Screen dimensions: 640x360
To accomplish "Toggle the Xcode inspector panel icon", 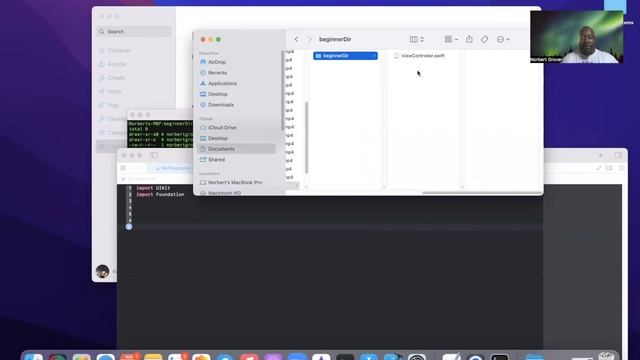I will 618,155.
